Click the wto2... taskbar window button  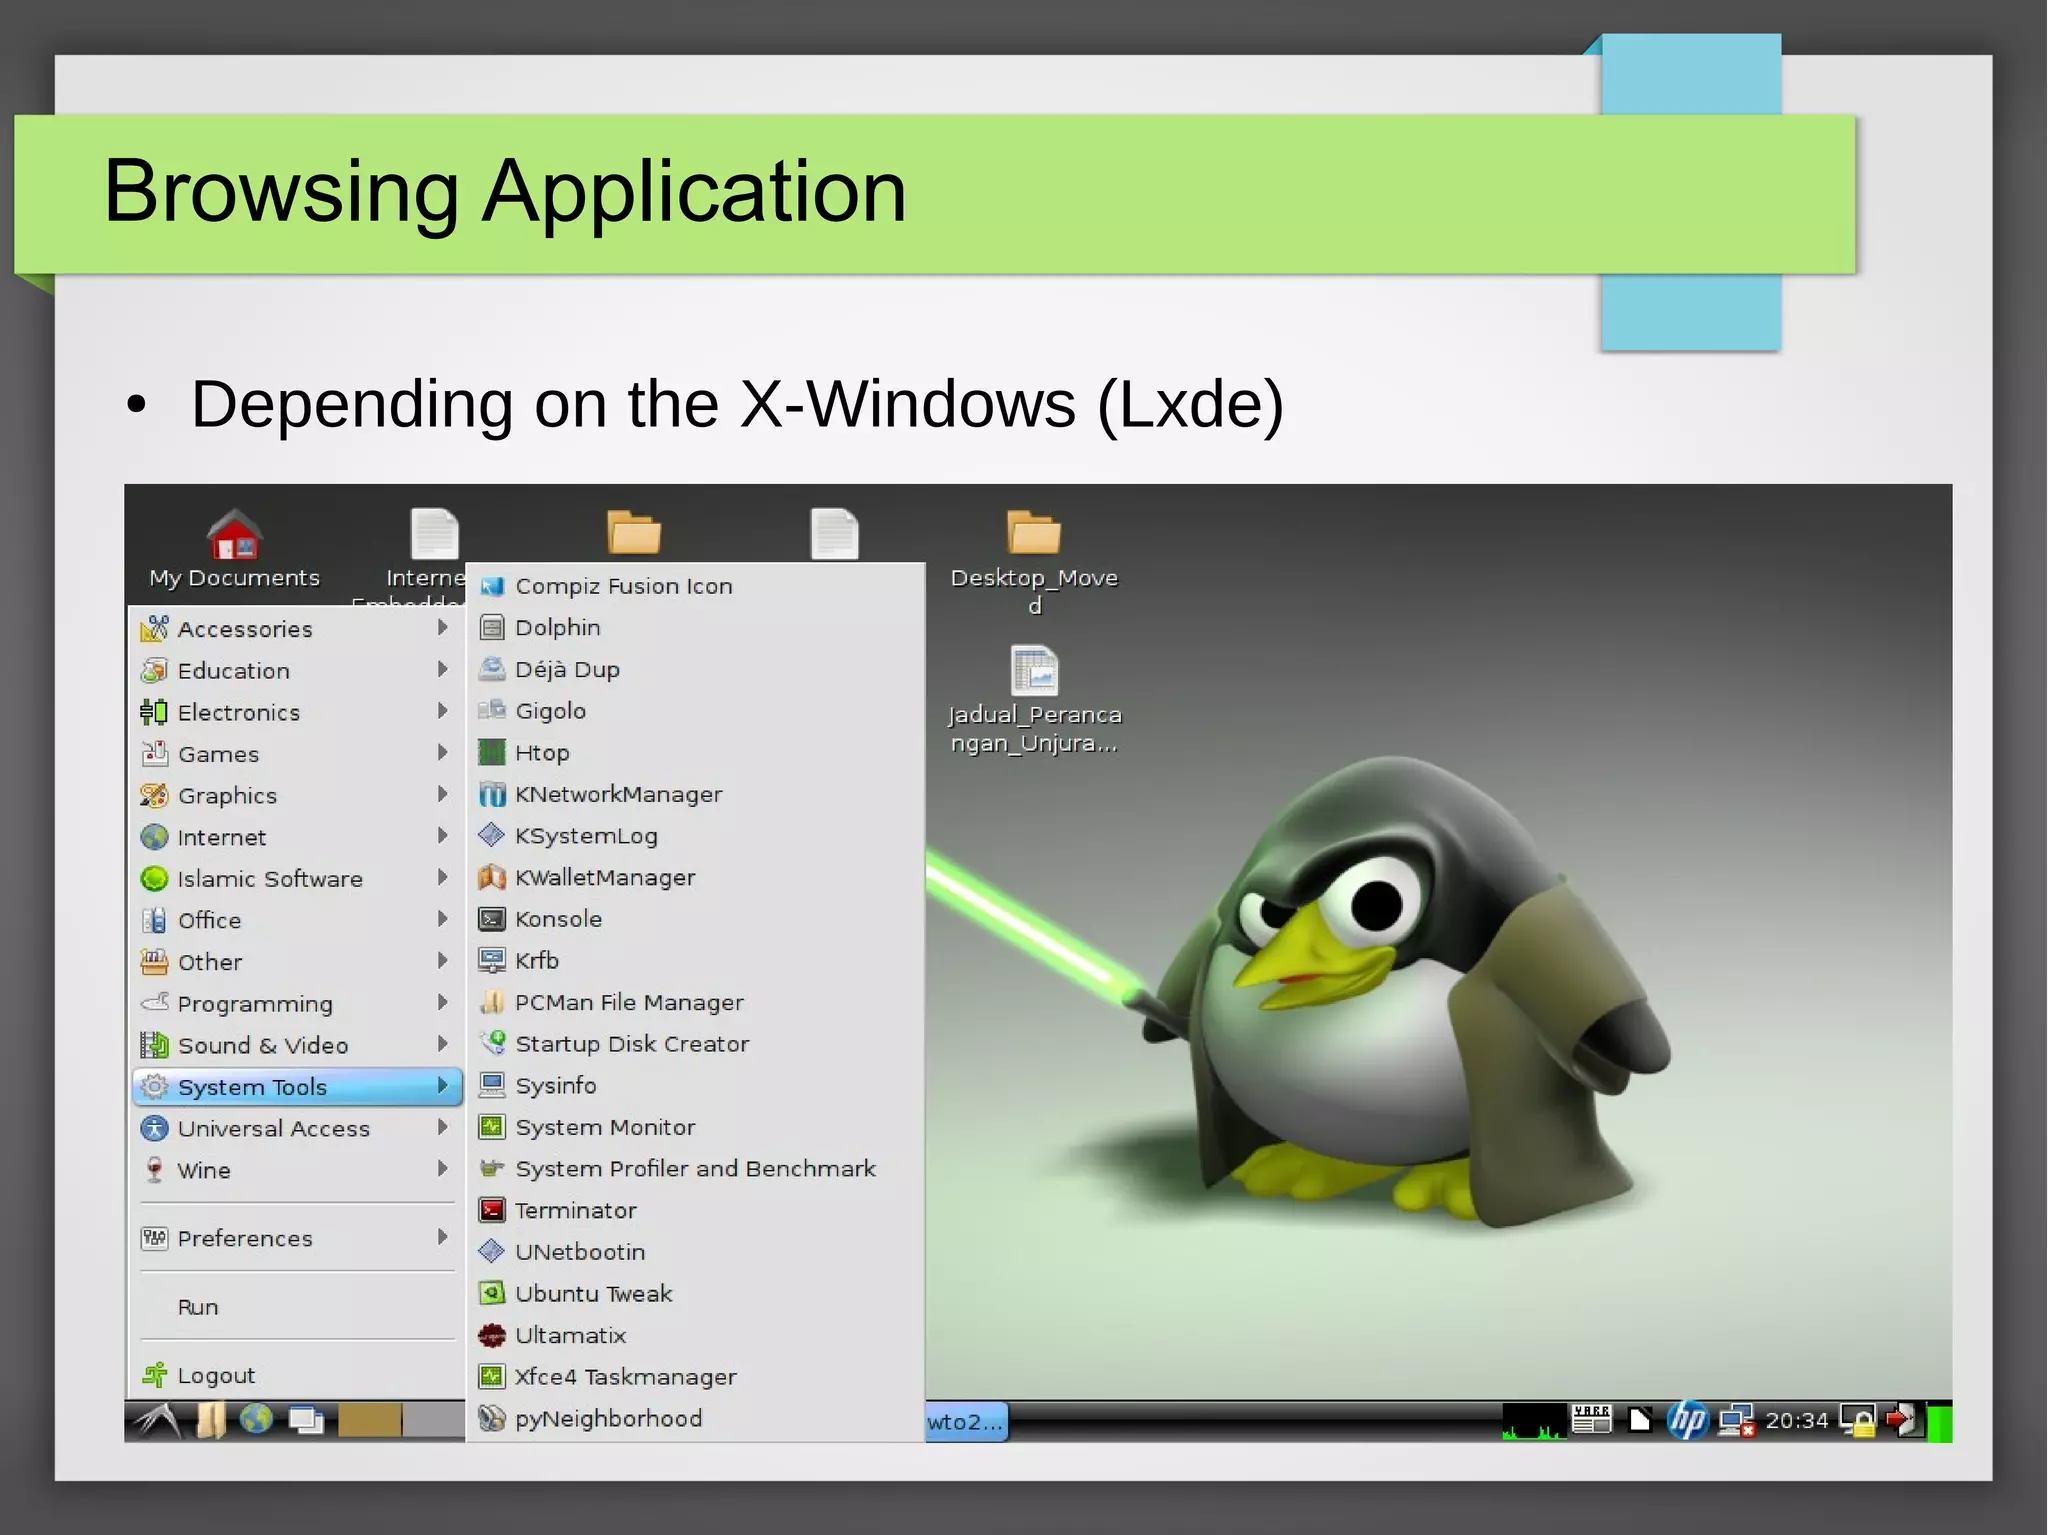pyautogui.click(x=966, y=1422)
